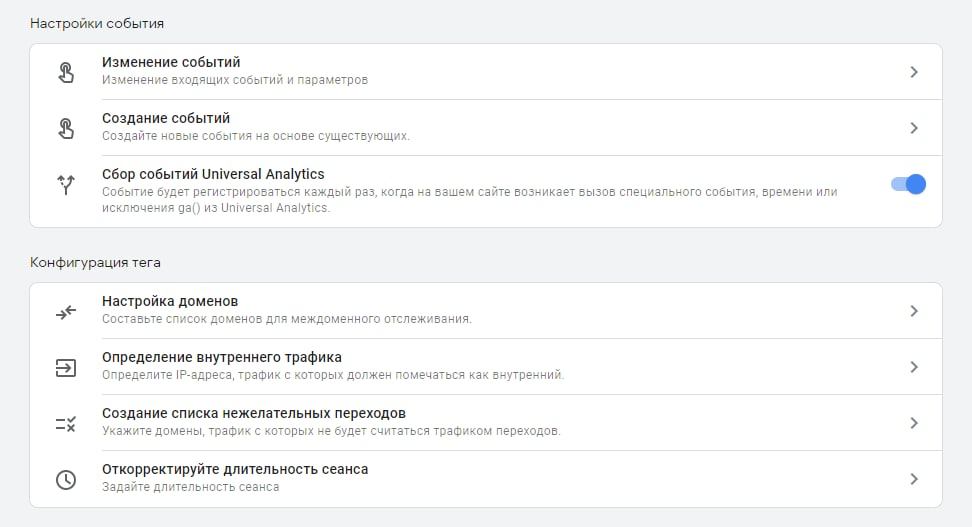Viewport: 972px width, 527px height.
Task: Expand Изменение событий via its chevron
Action: click(914, 72)
